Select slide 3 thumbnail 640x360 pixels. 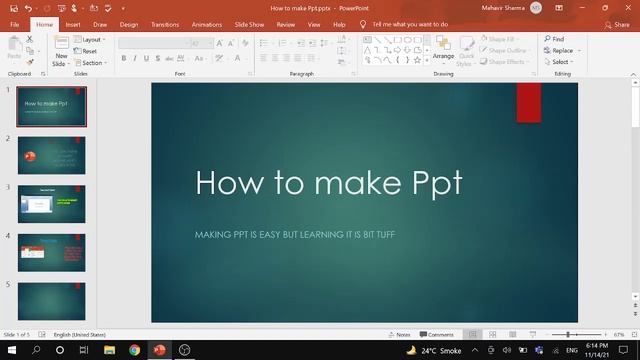click(x=51, y=204)
